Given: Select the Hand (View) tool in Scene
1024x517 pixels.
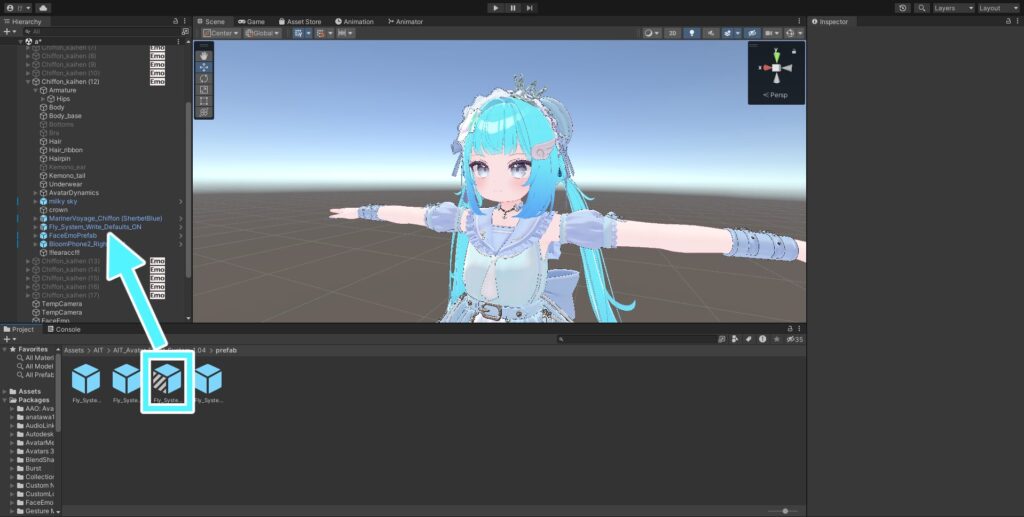Looking at the screenshot, I should [204, 56].
